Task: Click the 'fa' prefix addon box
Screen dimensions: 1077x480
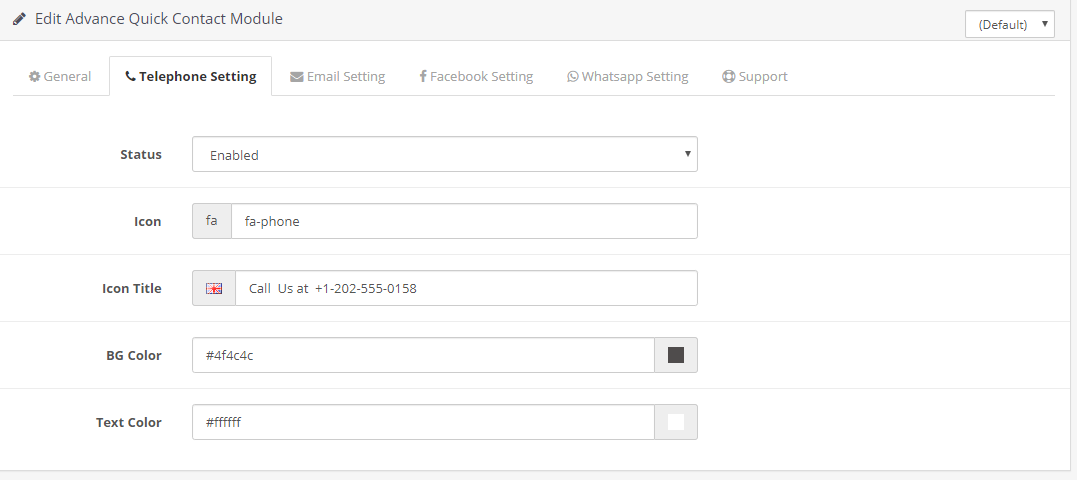Action: [x=212, y=221]
